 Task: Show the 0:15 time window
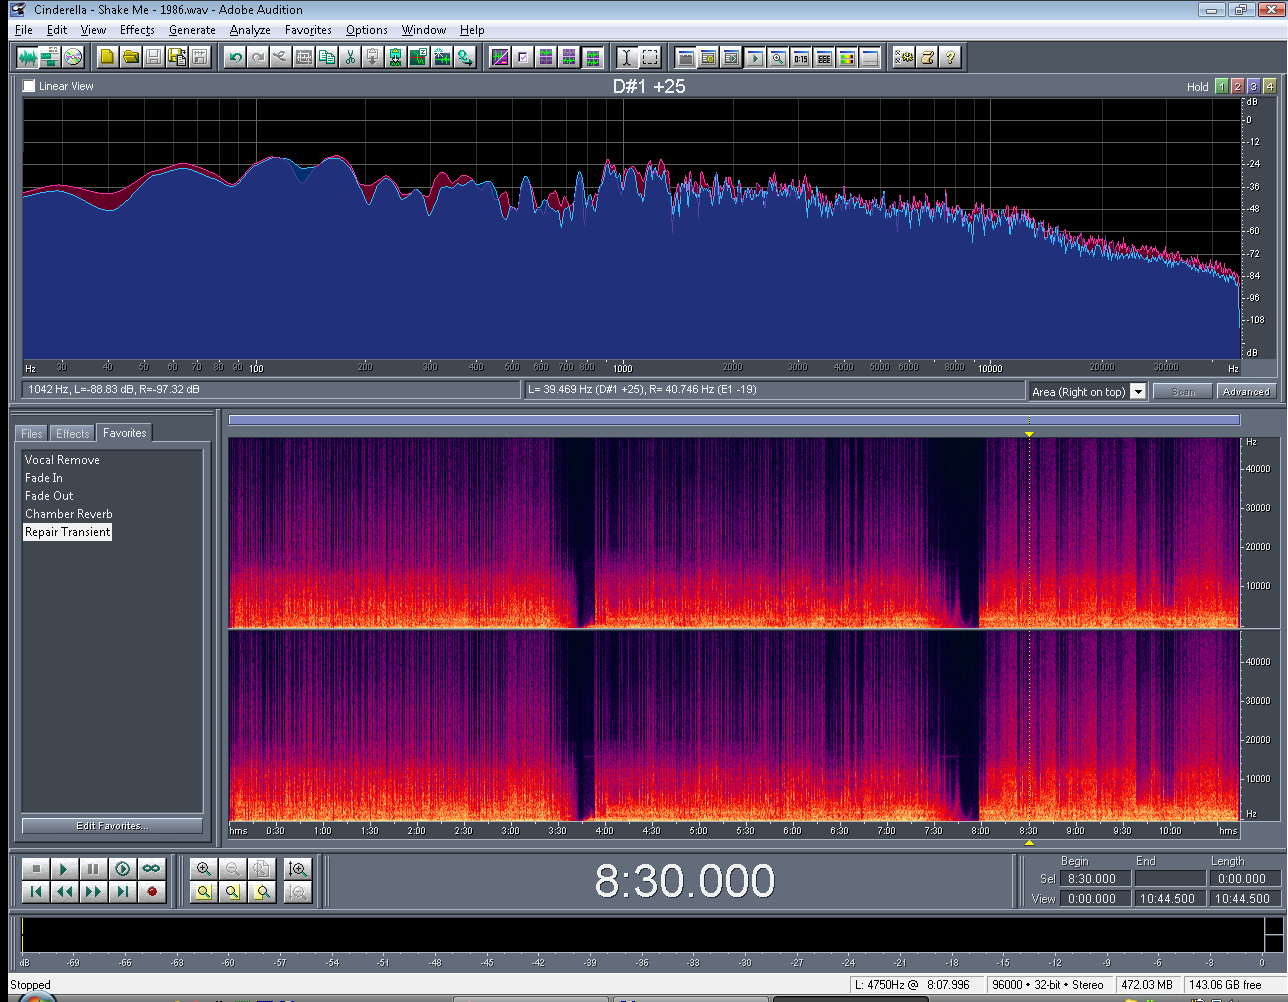(x=801, y=57)
